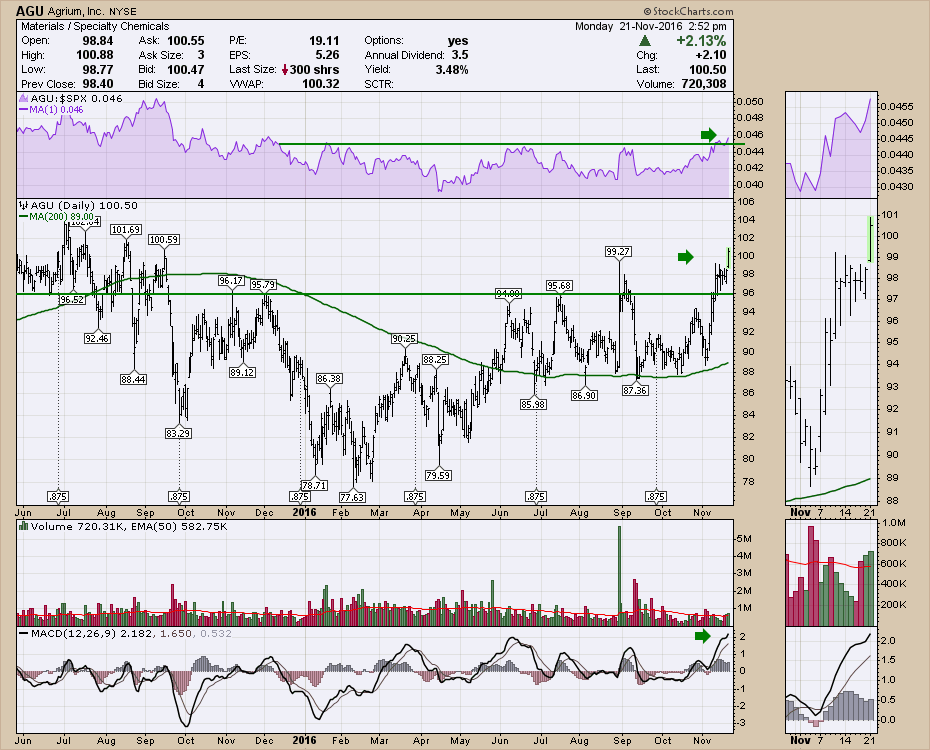Click the MACD(12,26,9) indicator legend

pos(72,632)
